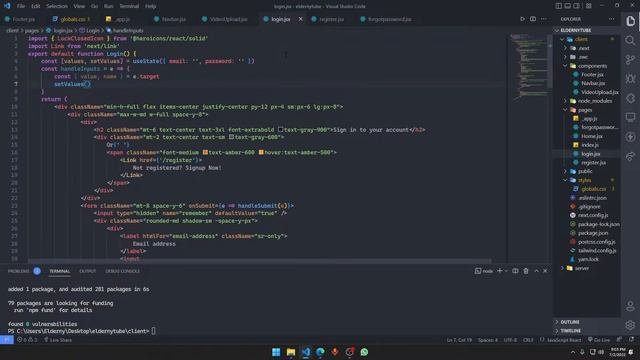Show errors and warnings count in status bar
The image size is (640, 360).
click(x=27, y=340)
